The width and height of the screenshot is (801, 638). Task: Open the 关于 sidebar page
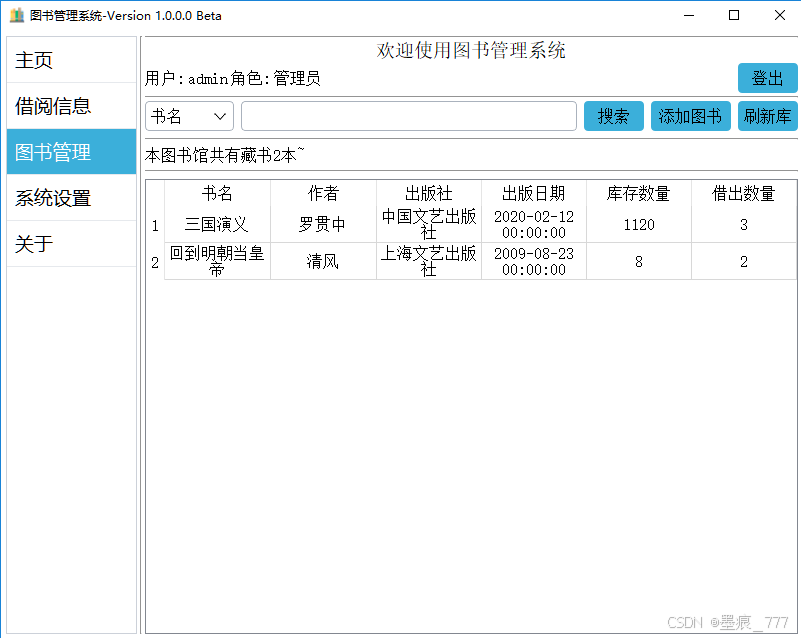[x=72, y=244]
